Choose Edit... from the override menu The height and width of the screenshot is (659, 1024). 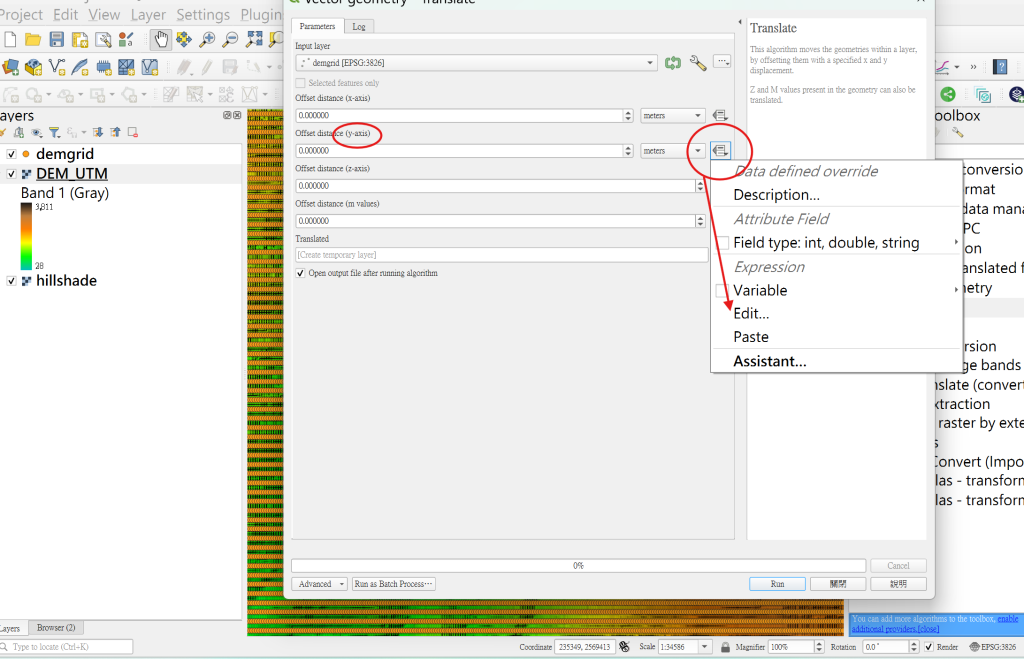pos(751,313)
